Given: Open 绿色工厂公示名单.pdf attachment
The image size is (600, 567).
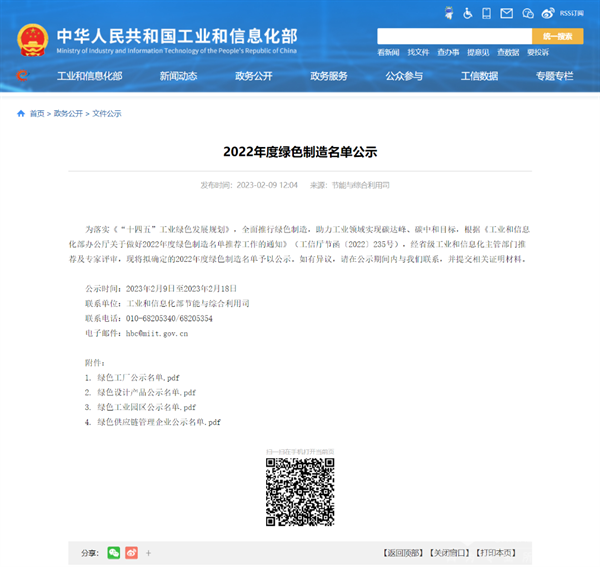Looking at the screenshot, I should [x=138, y=378].
